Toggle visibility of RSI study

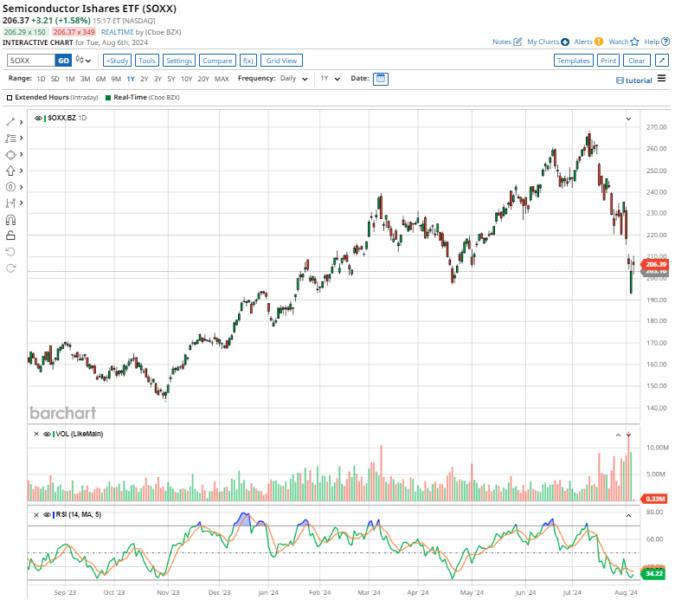(x=47, y=515)
